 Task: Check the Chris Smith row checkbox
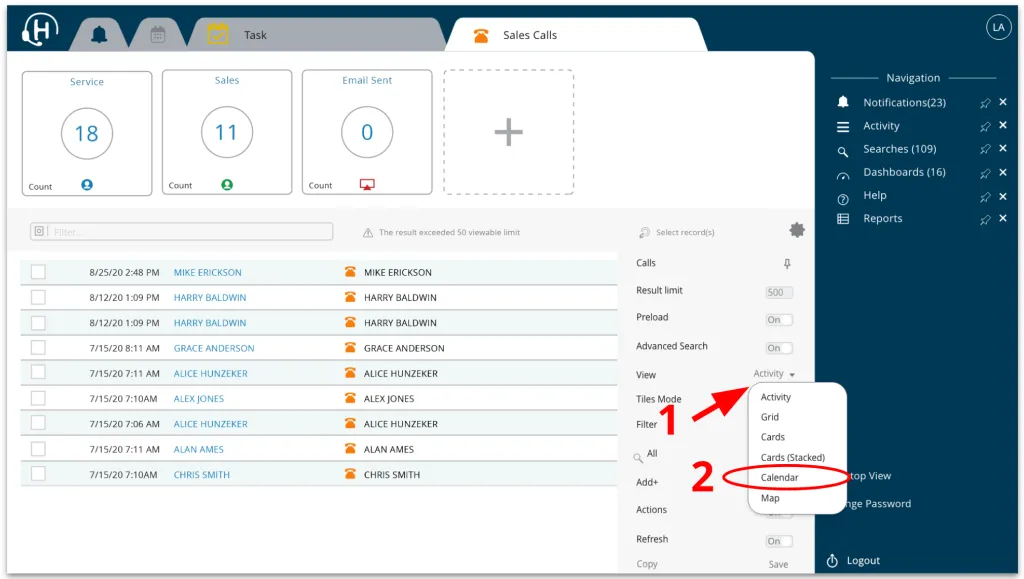(39, 473)
